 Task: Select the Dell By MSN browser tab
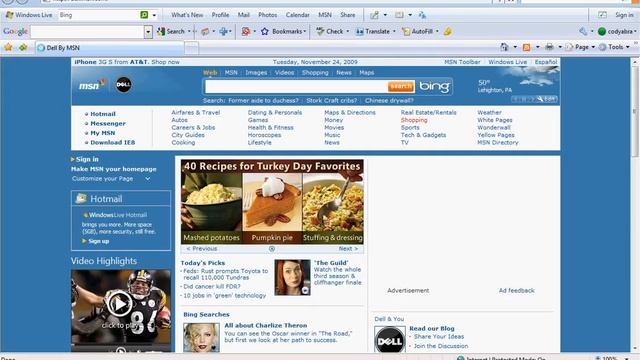109,48
